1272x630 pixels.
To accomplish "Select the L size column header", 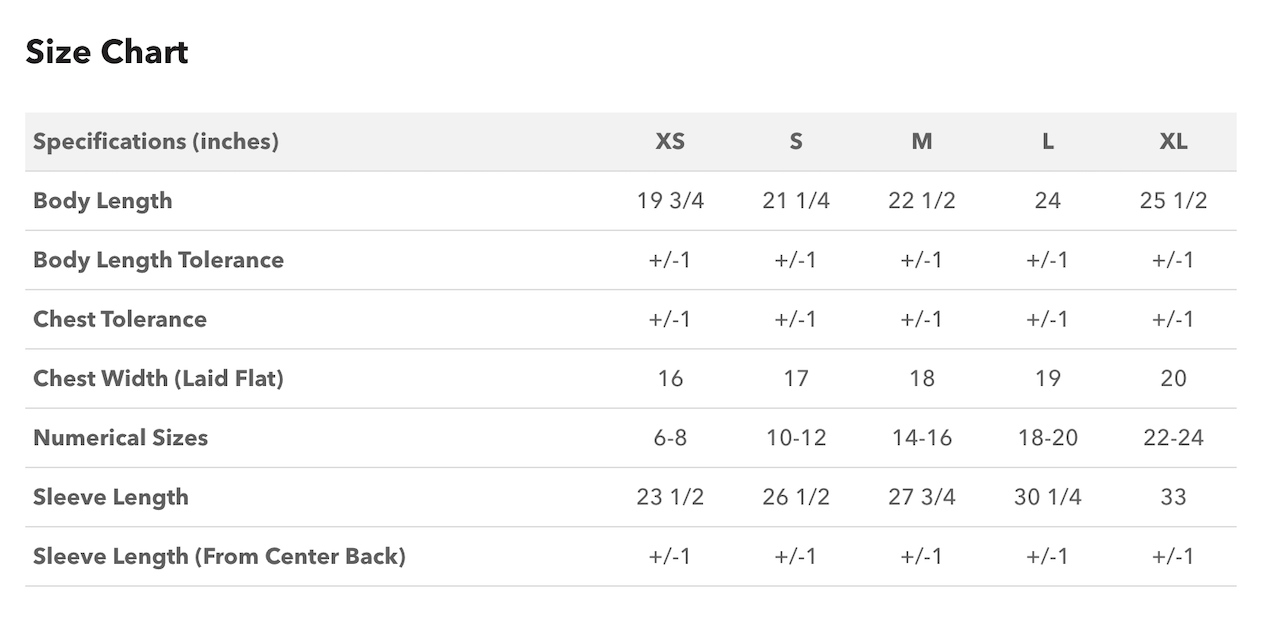I will 1047,141.
